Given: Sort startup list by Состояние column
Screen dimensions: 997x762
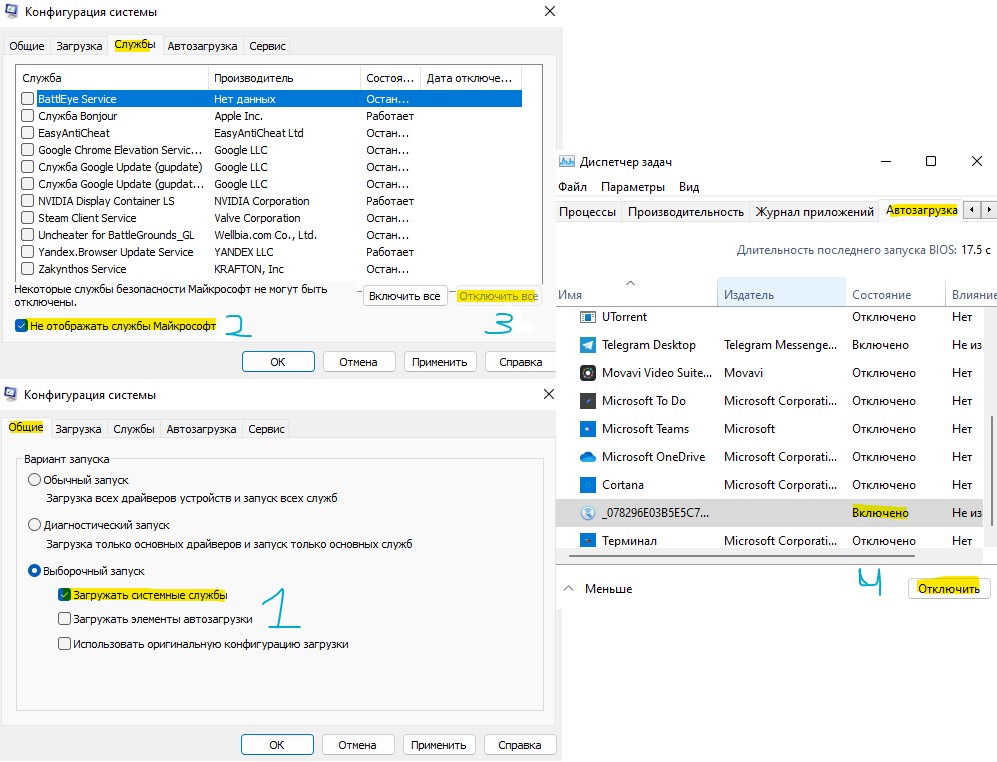Looking at the screenshot, I should 895,294.
